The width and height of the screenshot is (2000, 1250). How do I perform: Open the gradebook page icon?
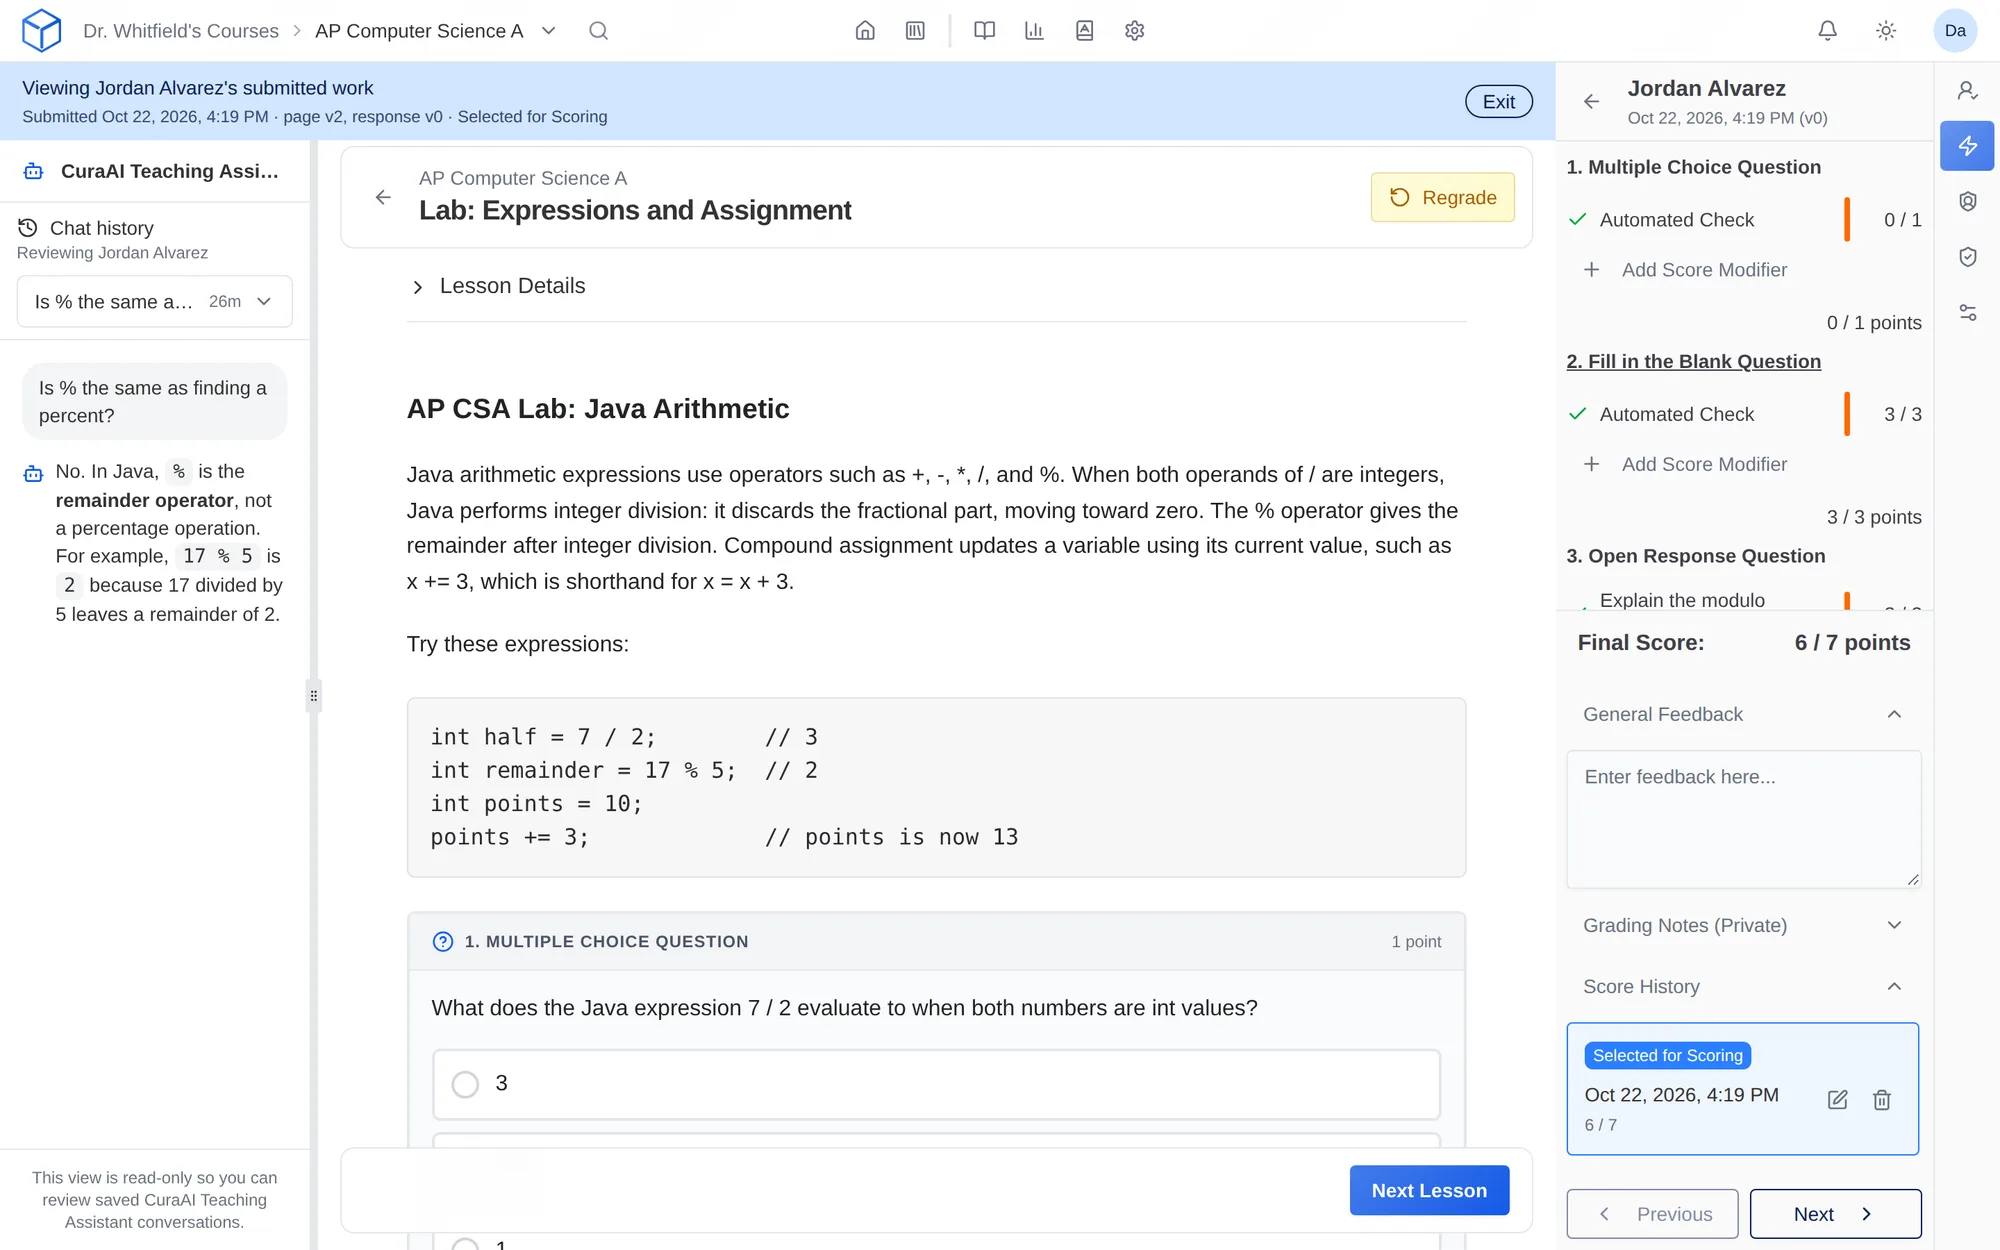pos(1084,31)
